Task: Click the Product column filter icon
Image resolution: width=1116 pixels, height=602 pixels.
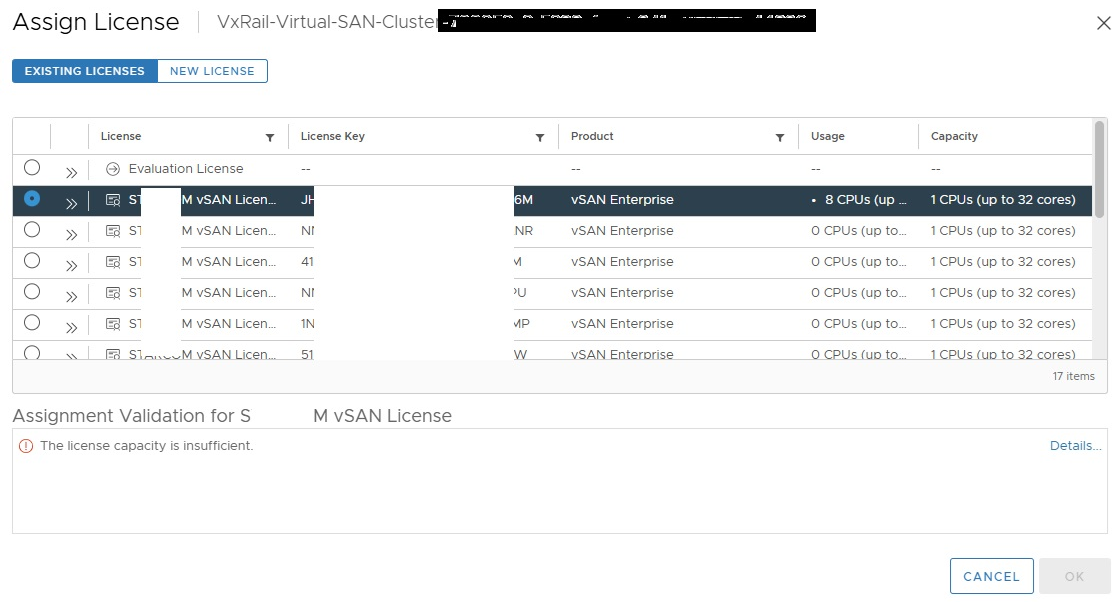Action: pyautogui.click(x=780, y=137)
